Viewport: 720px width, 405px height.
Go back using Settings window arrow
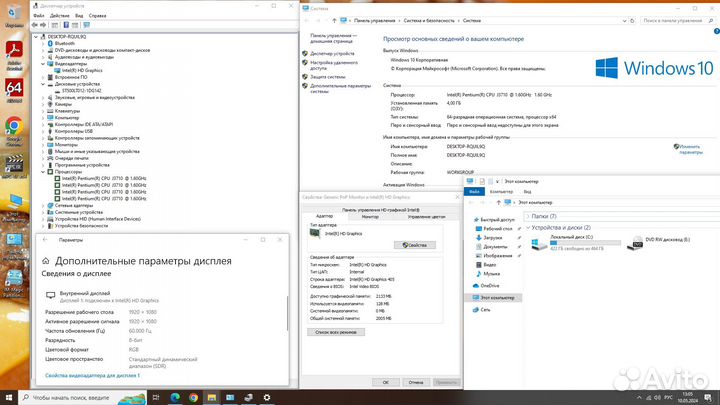(45, 240)
